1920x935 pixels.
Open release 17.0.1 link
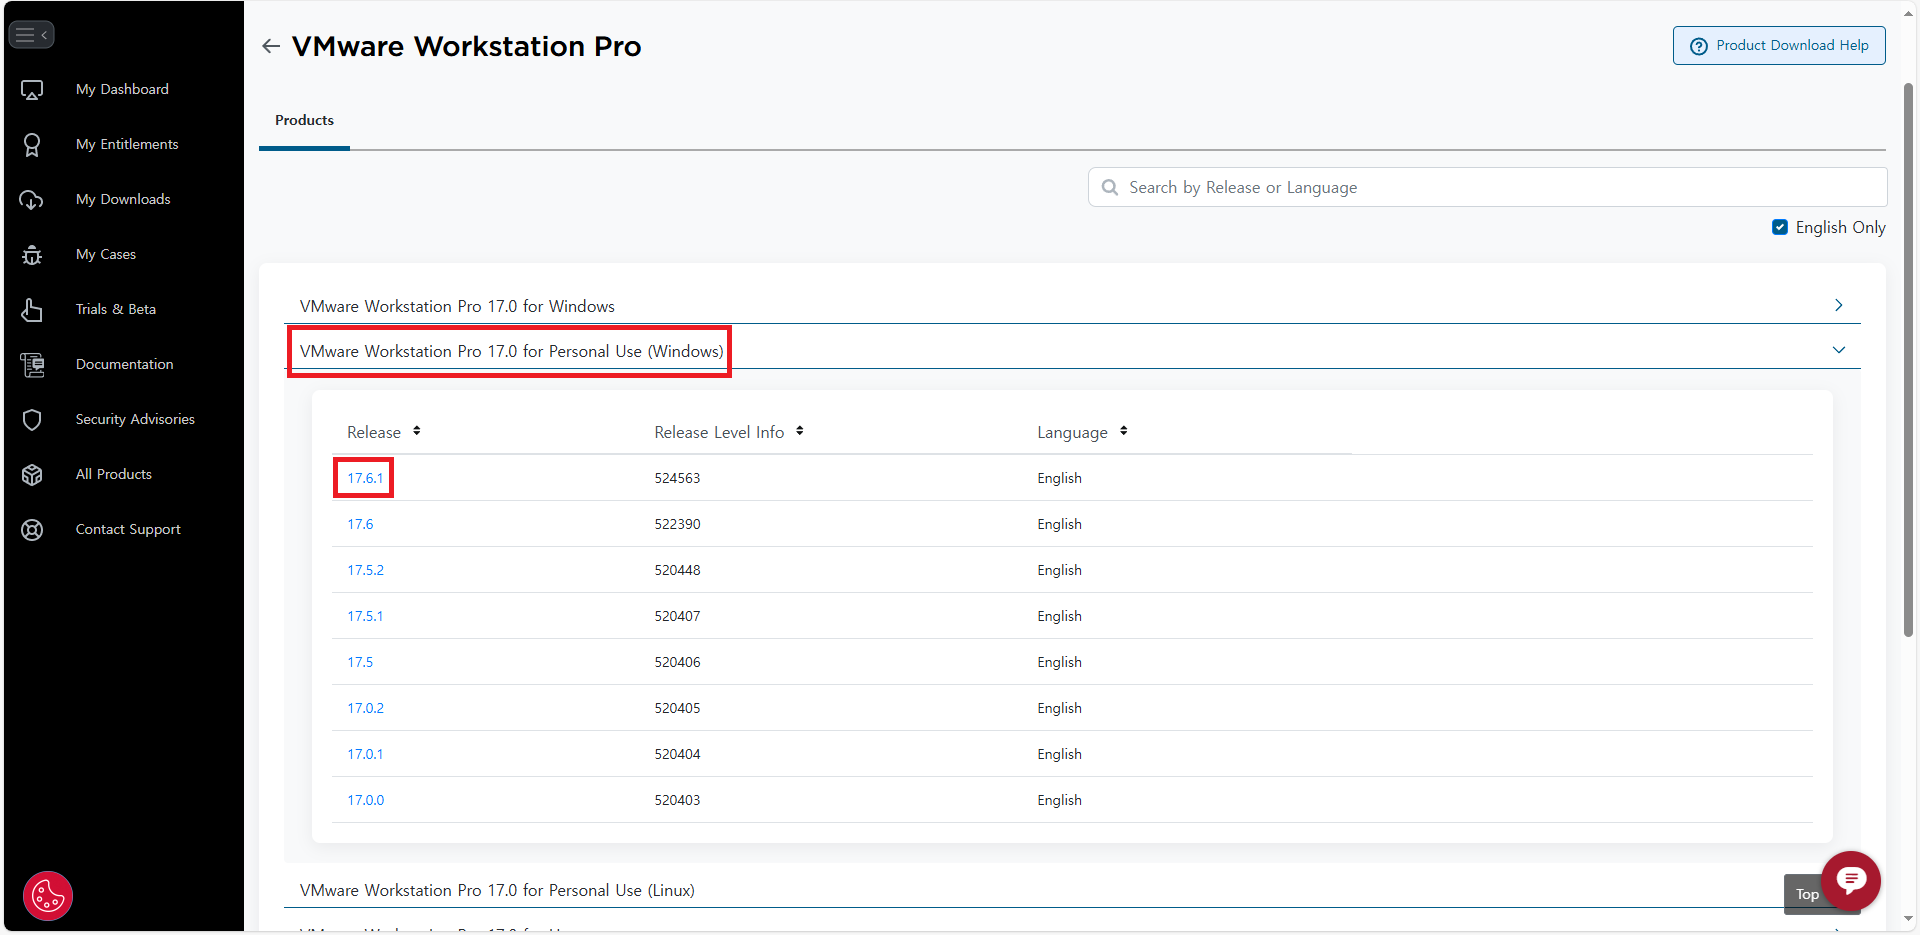coord(365,754)
